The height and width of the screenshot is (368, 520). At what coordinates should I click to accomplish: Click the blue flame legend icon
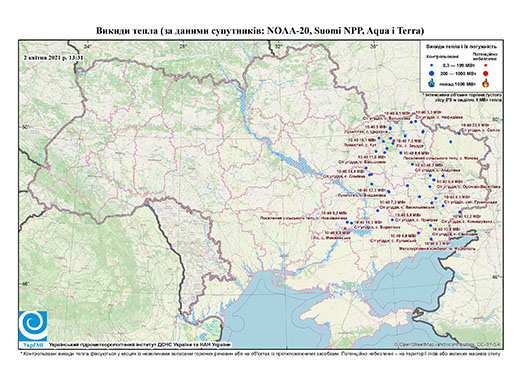432,83
